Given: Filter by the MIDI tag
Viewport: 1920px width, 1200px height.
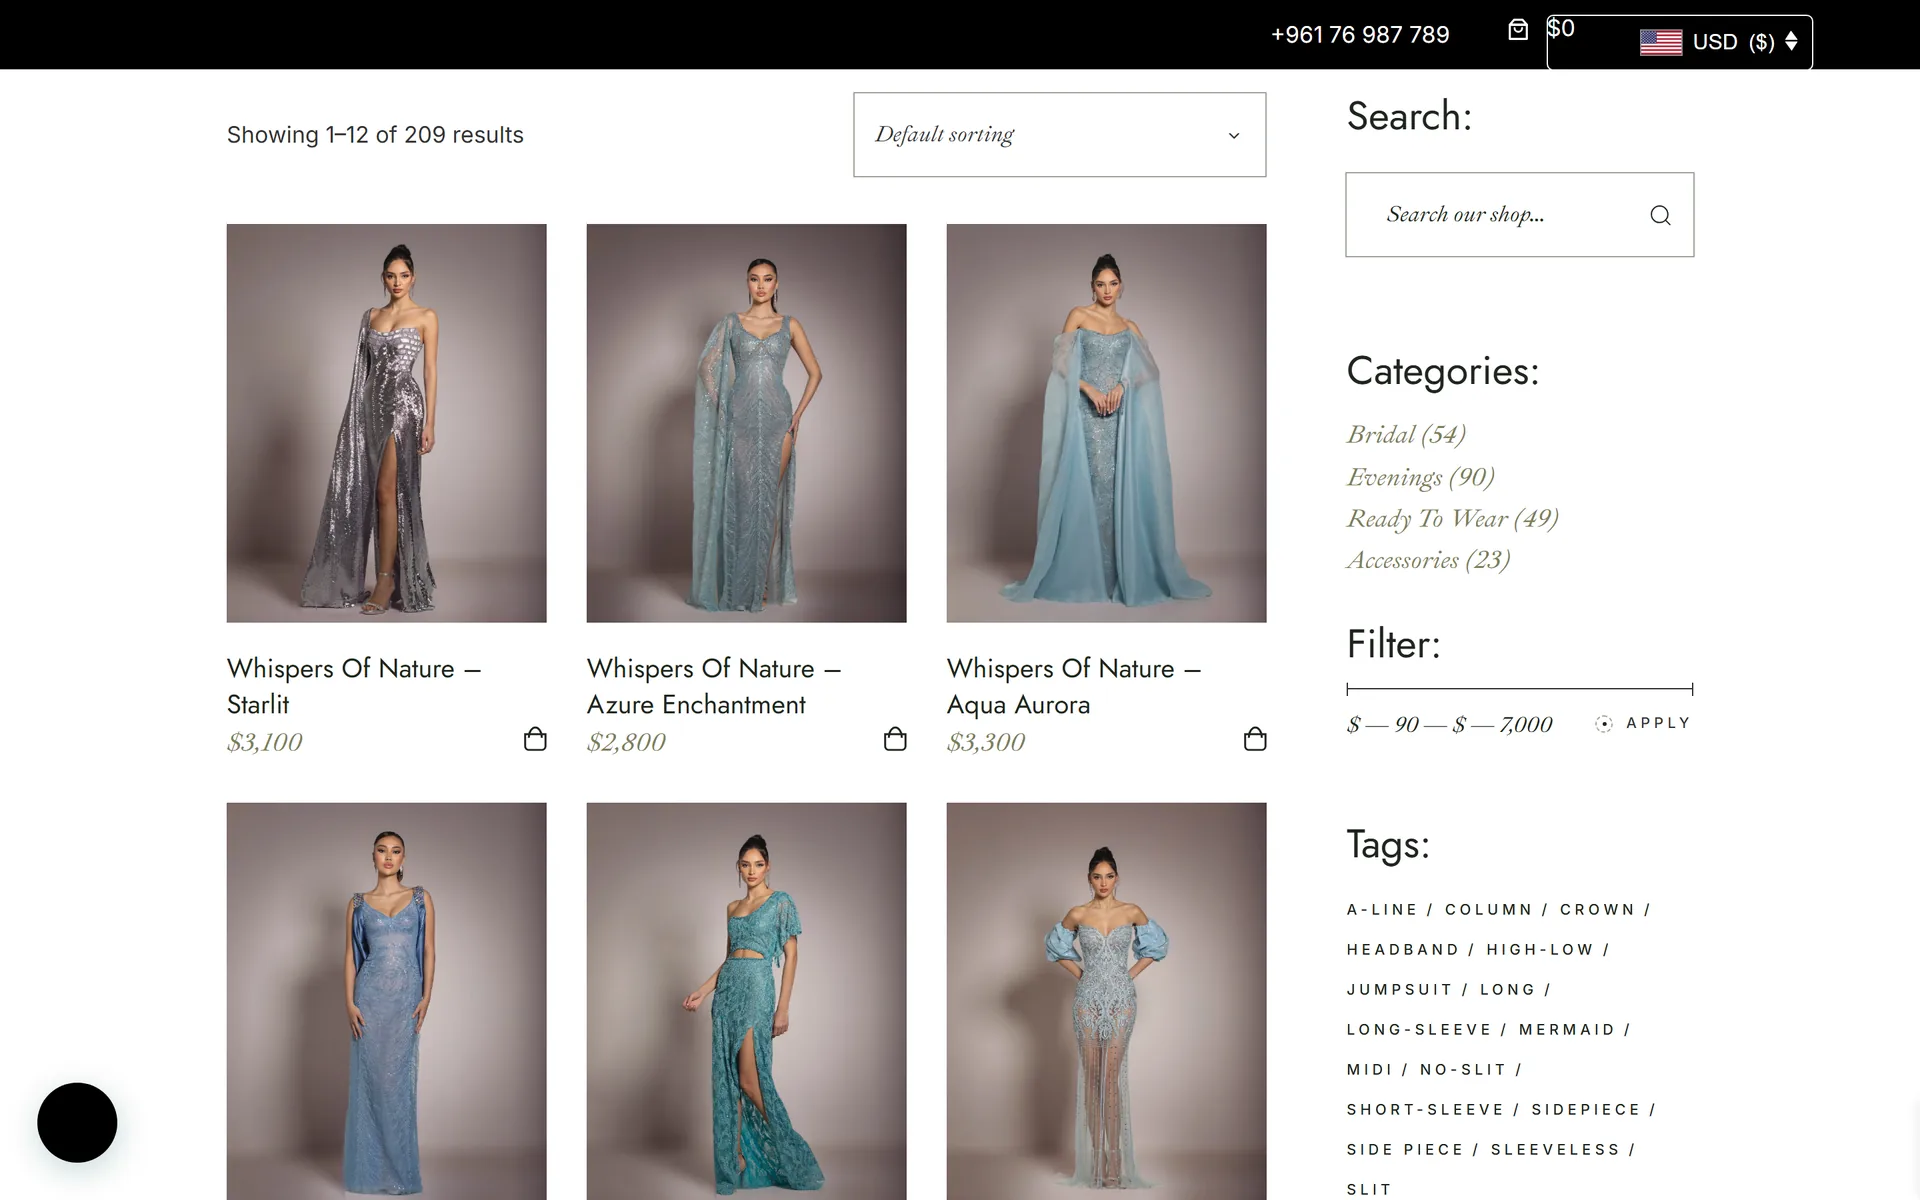Looking at the screenshot, I should tap(1369, 1070).
